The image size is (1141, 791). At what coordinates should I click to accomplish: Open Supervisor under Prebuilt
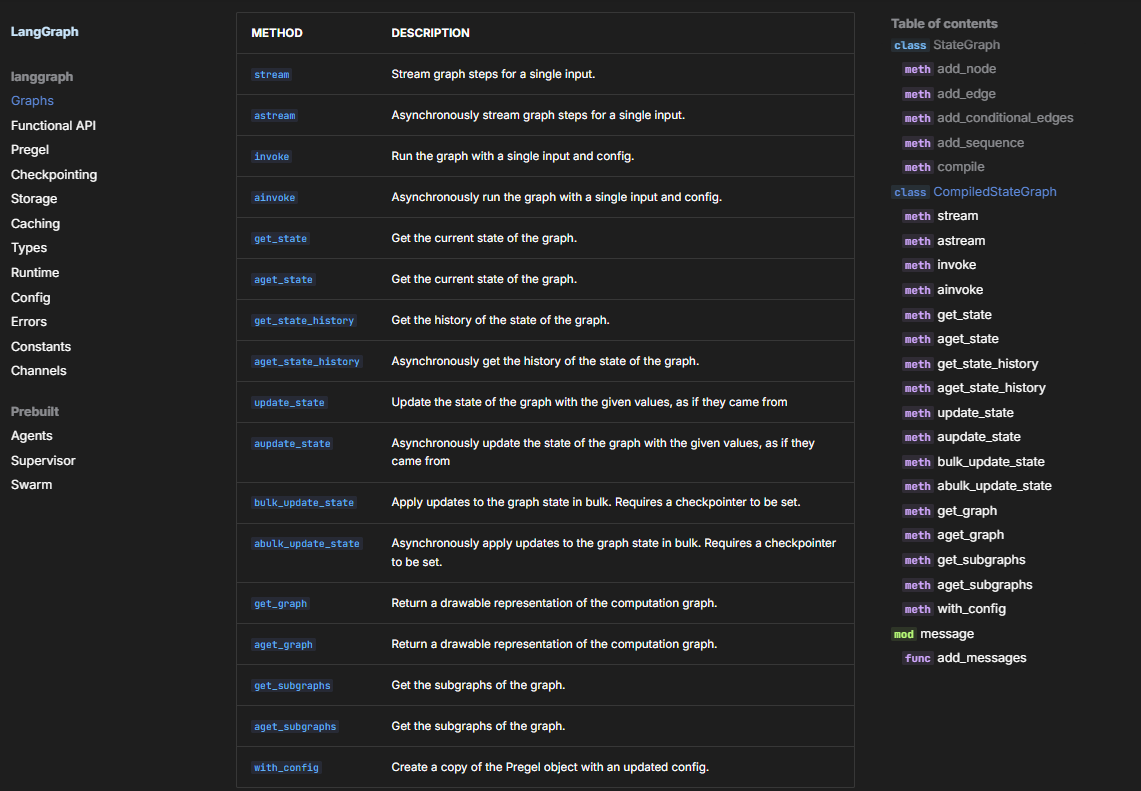point(43,461)
